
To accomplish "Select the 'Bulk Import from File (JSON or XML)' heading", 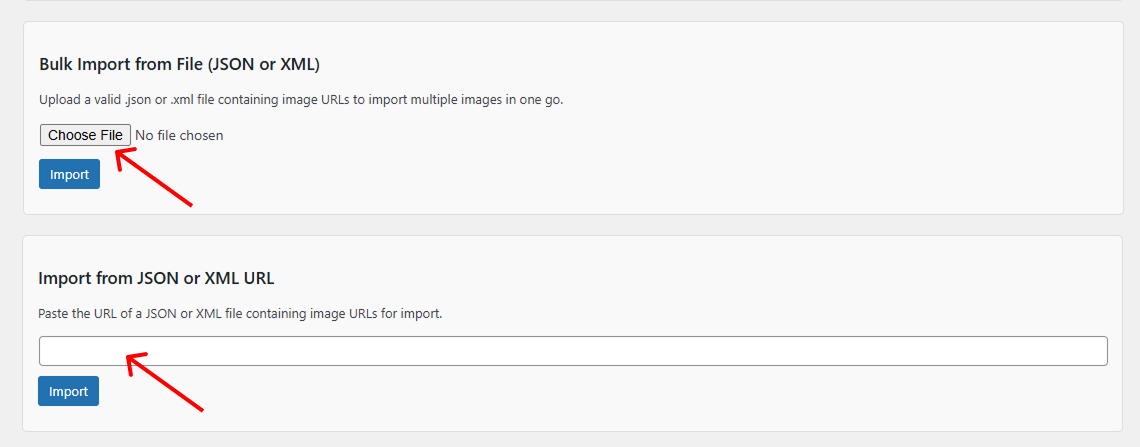I will coord(180,64).
